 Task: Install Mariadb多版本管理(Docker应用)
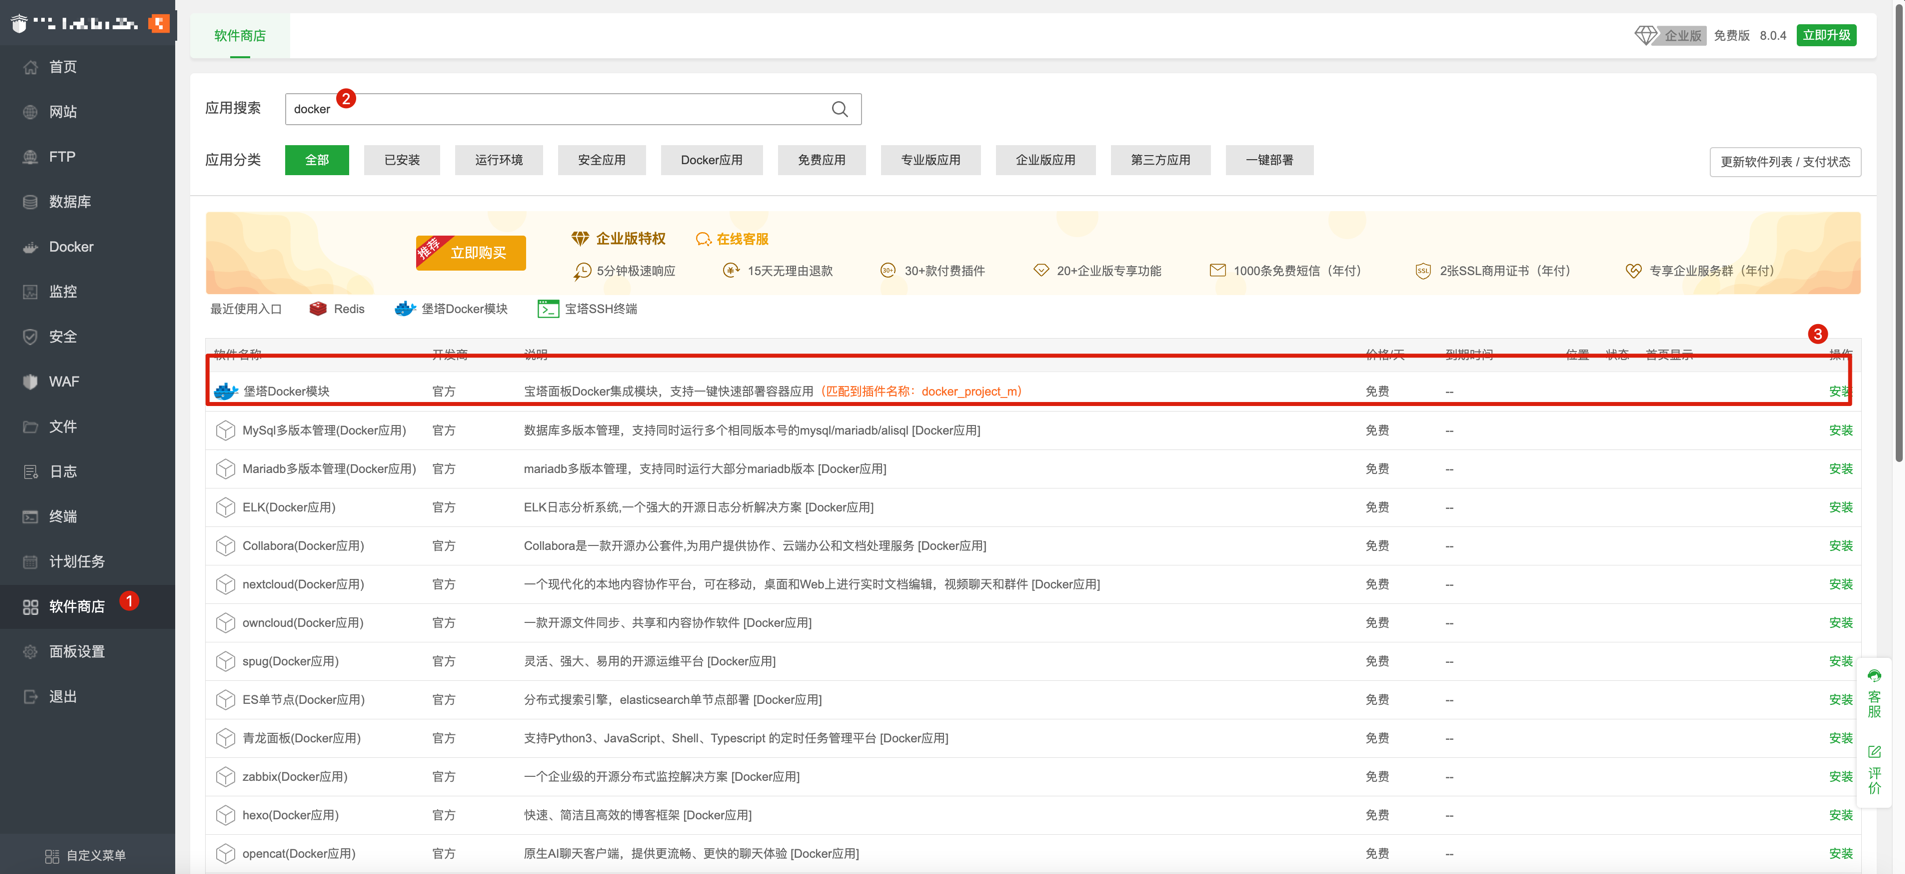tap(1841, 469)
